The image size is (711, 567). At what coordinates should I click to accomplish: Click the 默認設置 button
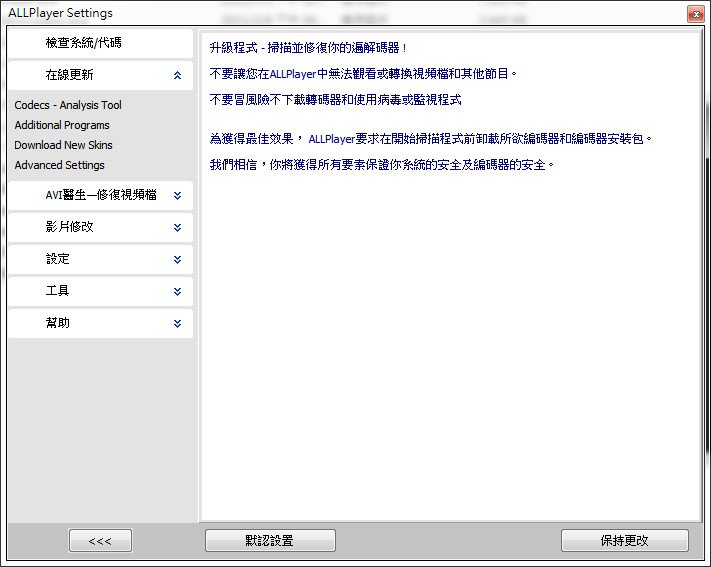pos(270,541)
